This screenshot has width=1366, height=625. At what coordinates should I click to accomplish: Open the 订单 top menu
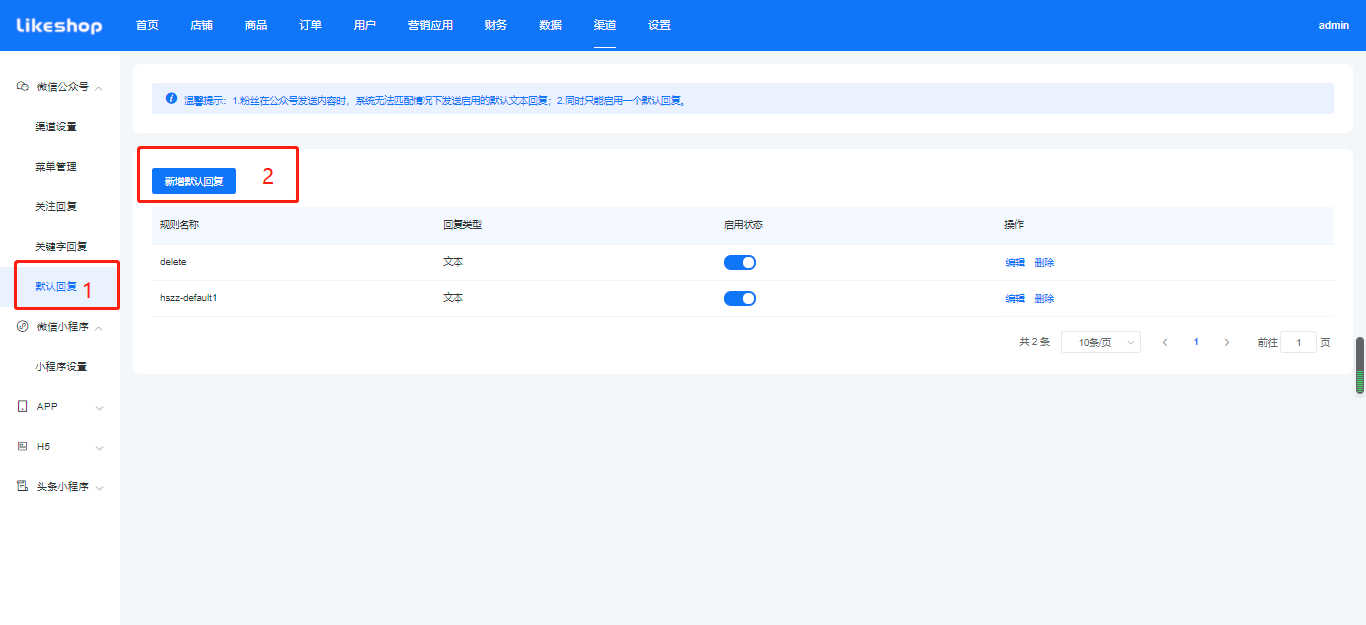310,25
